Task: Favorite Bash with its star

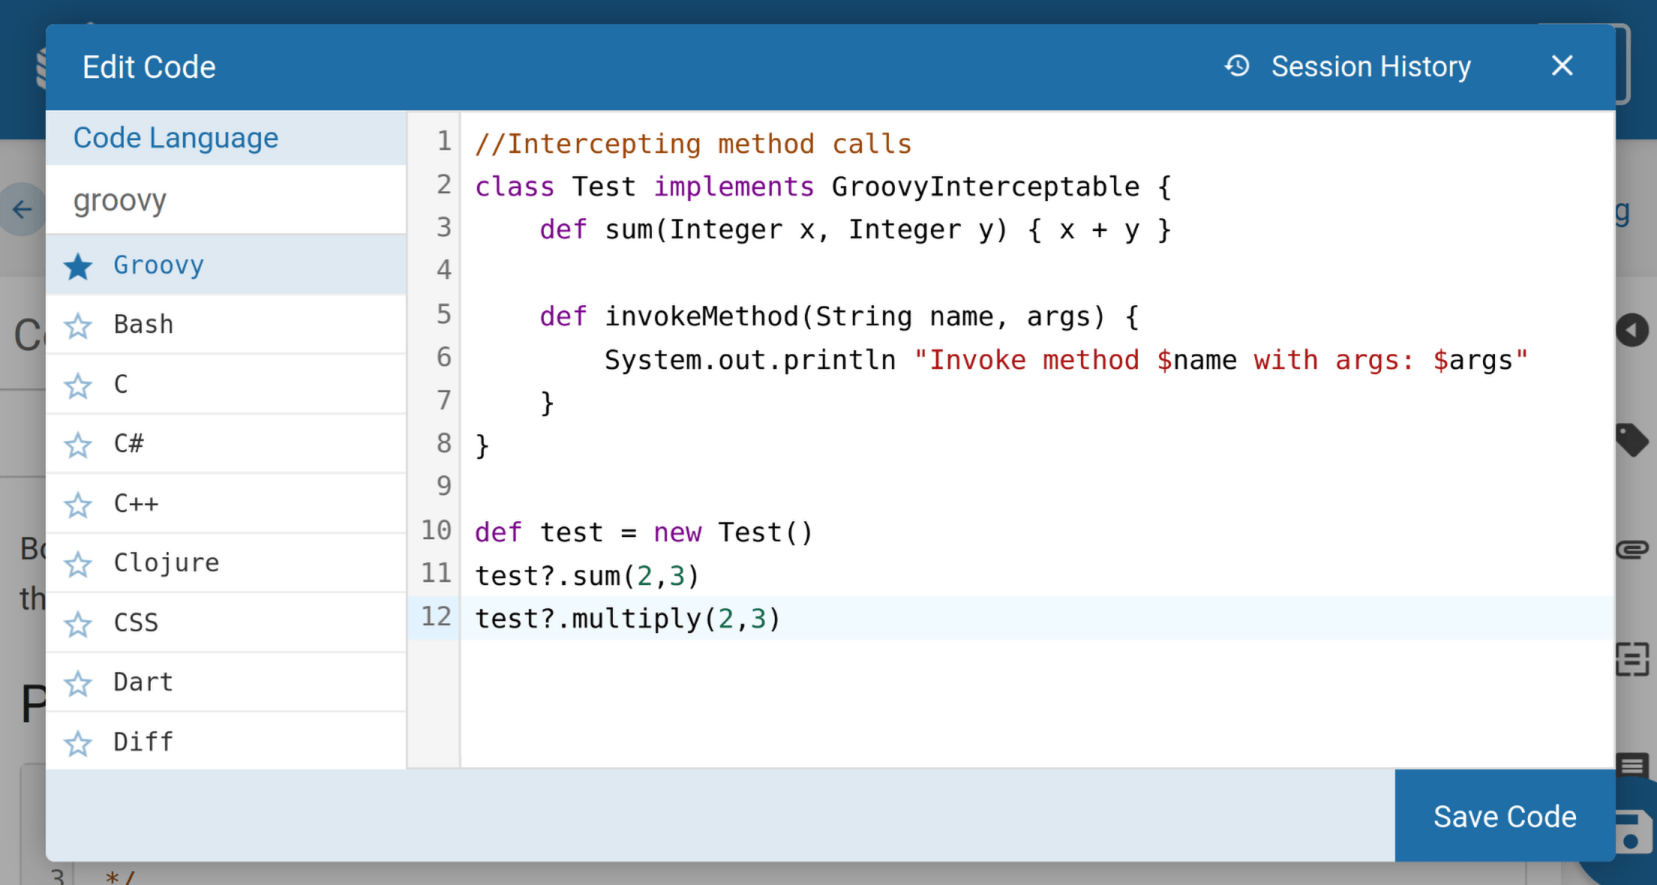Action: point(78,326)
